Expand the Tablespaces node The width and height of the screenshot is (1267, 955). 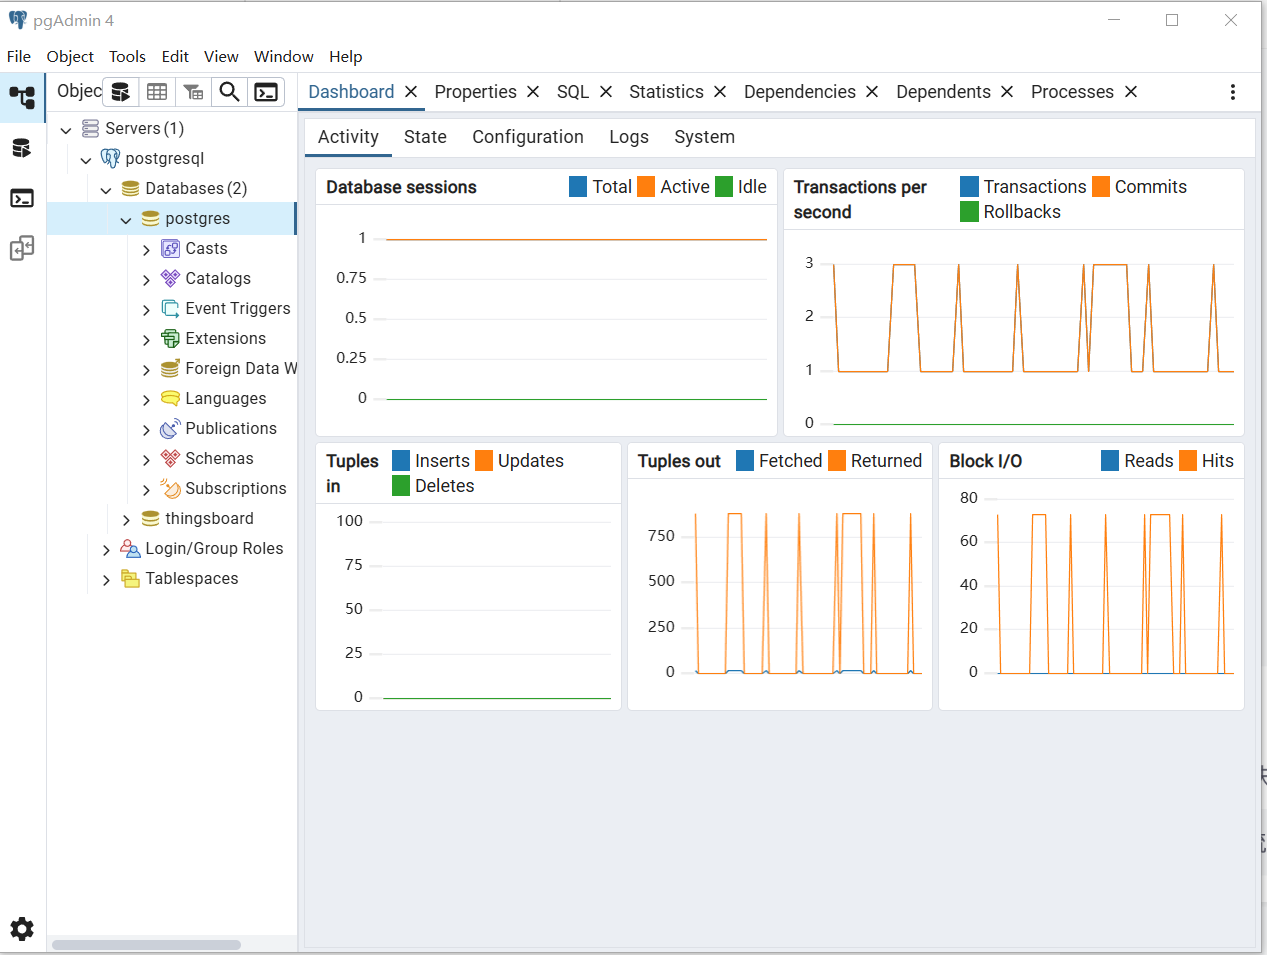pyautogui.click(x=106, y=580)
